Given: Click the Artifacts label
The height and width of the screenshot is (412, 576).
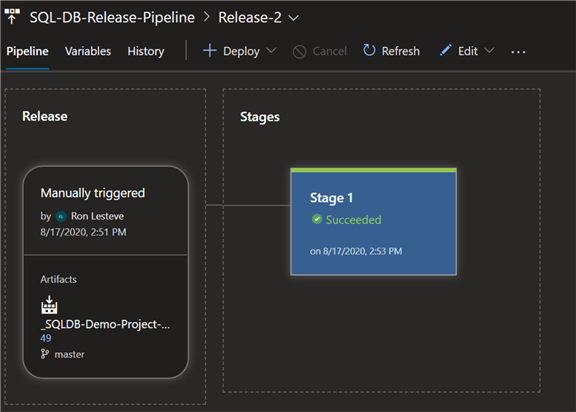Looking at the screenshot, I should (58, 279).
